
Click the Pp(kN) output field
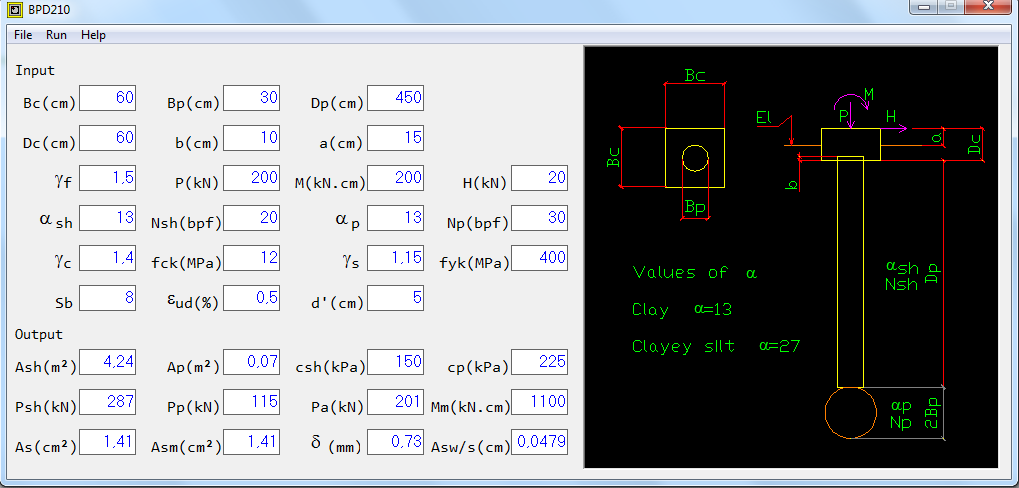click(252, 402)
